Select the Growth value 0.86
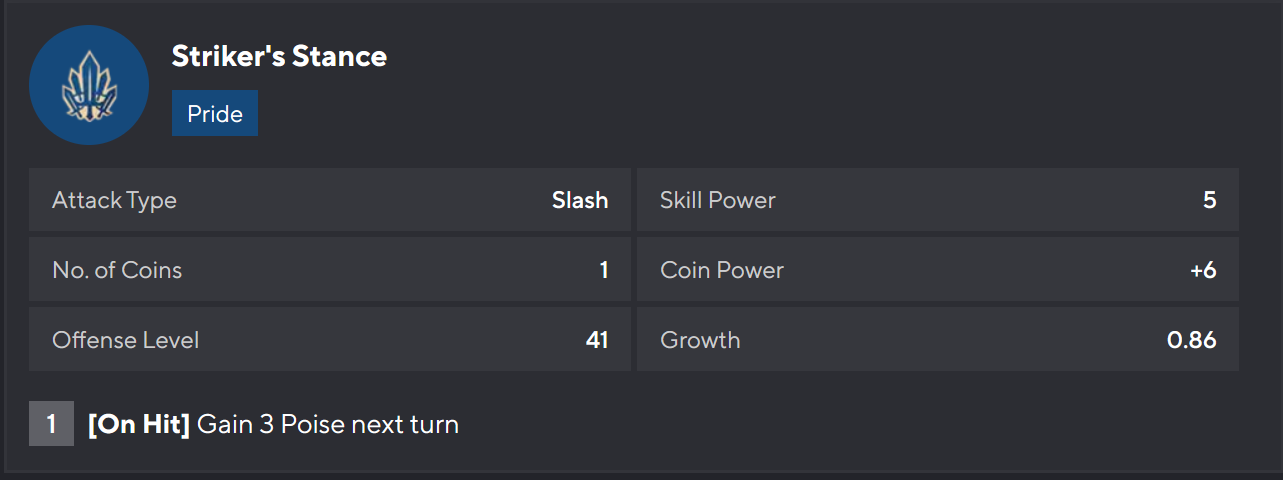This screenshot has height=480, width=1283. pyautogui.click(x=1191, y=340)
